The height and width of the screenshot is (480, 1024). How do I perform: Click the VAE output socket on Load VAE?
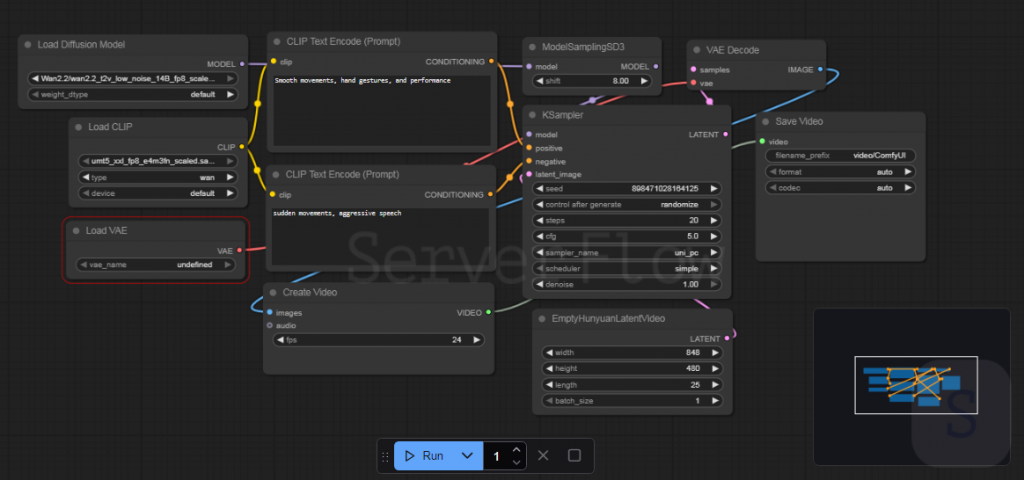click(240, 250)
